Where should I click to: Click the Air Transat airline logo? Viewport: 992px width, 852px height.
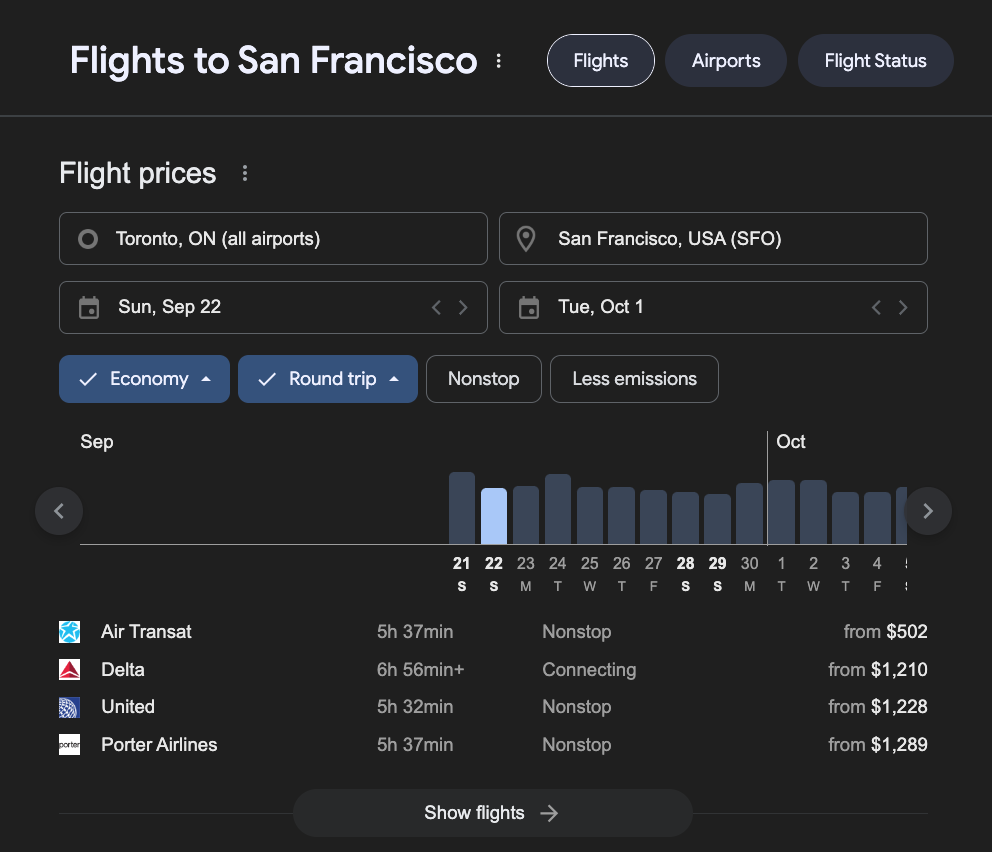coord(70,631)
